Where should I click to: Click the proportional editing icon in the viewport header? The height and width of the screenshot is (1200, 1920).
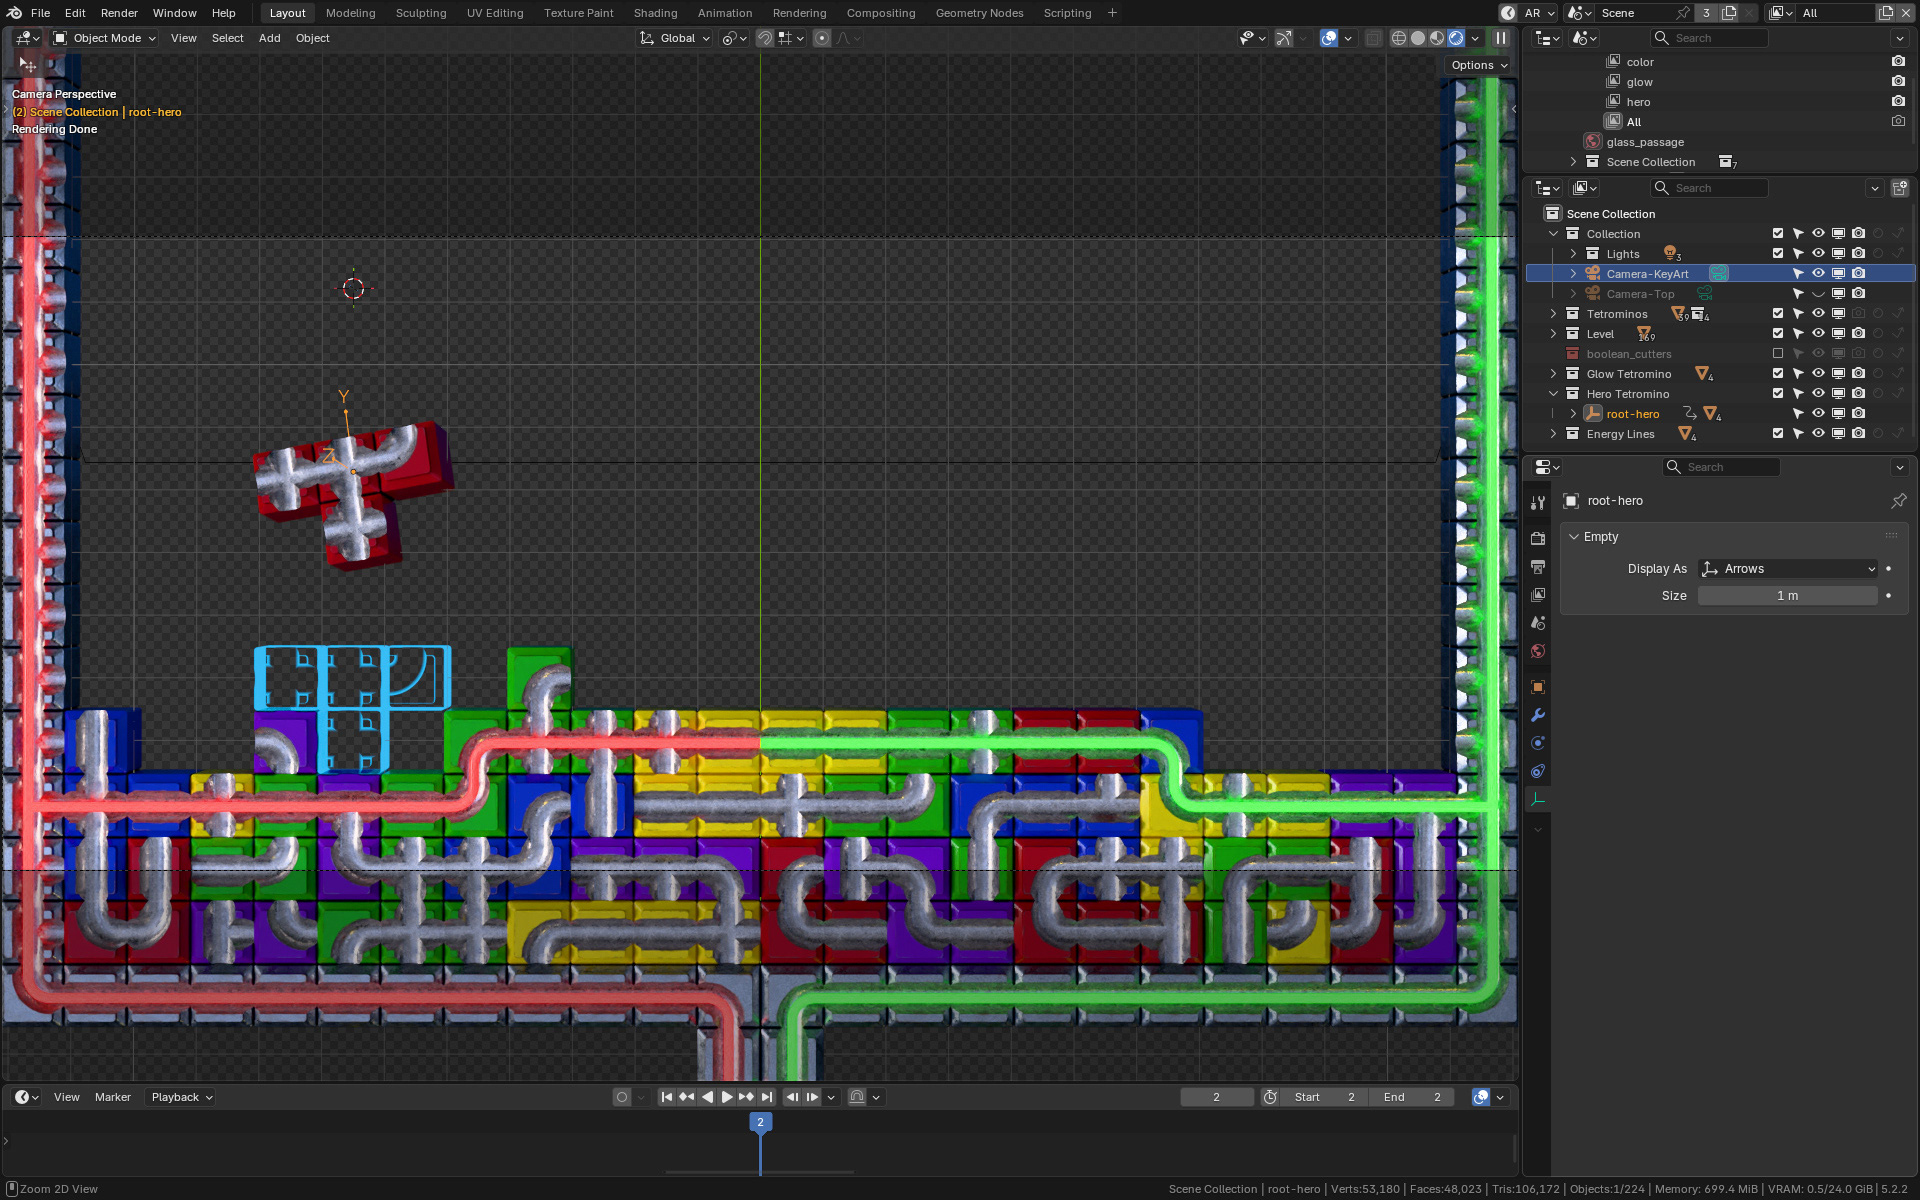point(822,38)
